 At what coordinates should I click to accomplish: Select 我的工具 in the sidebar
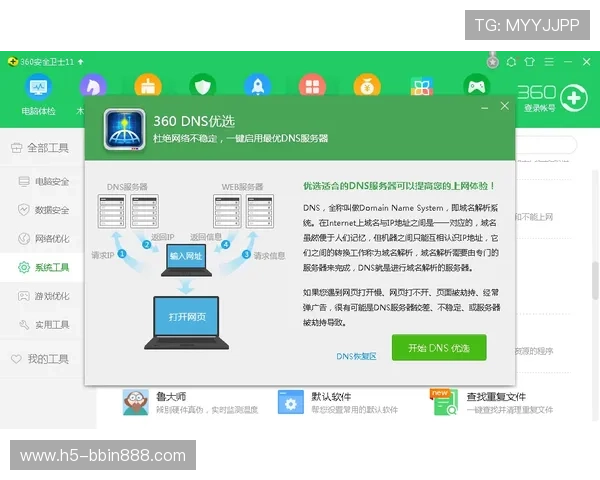pyautogui.click(x=42, y=359)
